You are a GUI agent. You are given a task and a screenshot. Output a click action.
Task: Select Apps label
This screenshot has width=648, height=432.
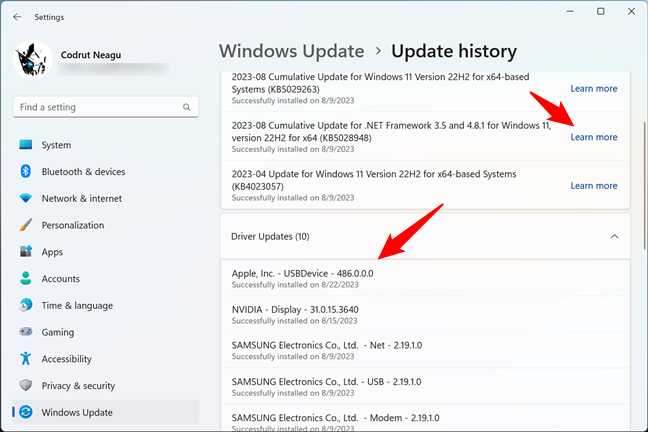click(52, 252)
